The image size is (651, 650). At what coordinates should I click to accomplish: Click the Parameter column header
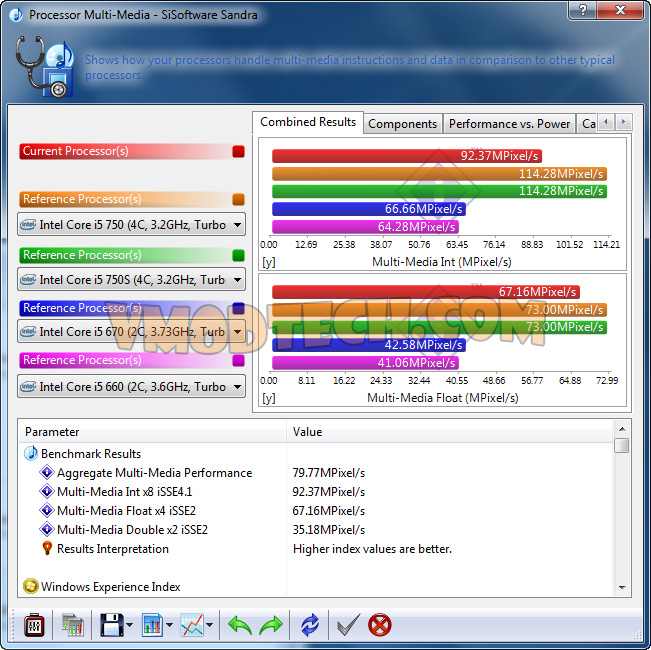click(x=152, y=432)
